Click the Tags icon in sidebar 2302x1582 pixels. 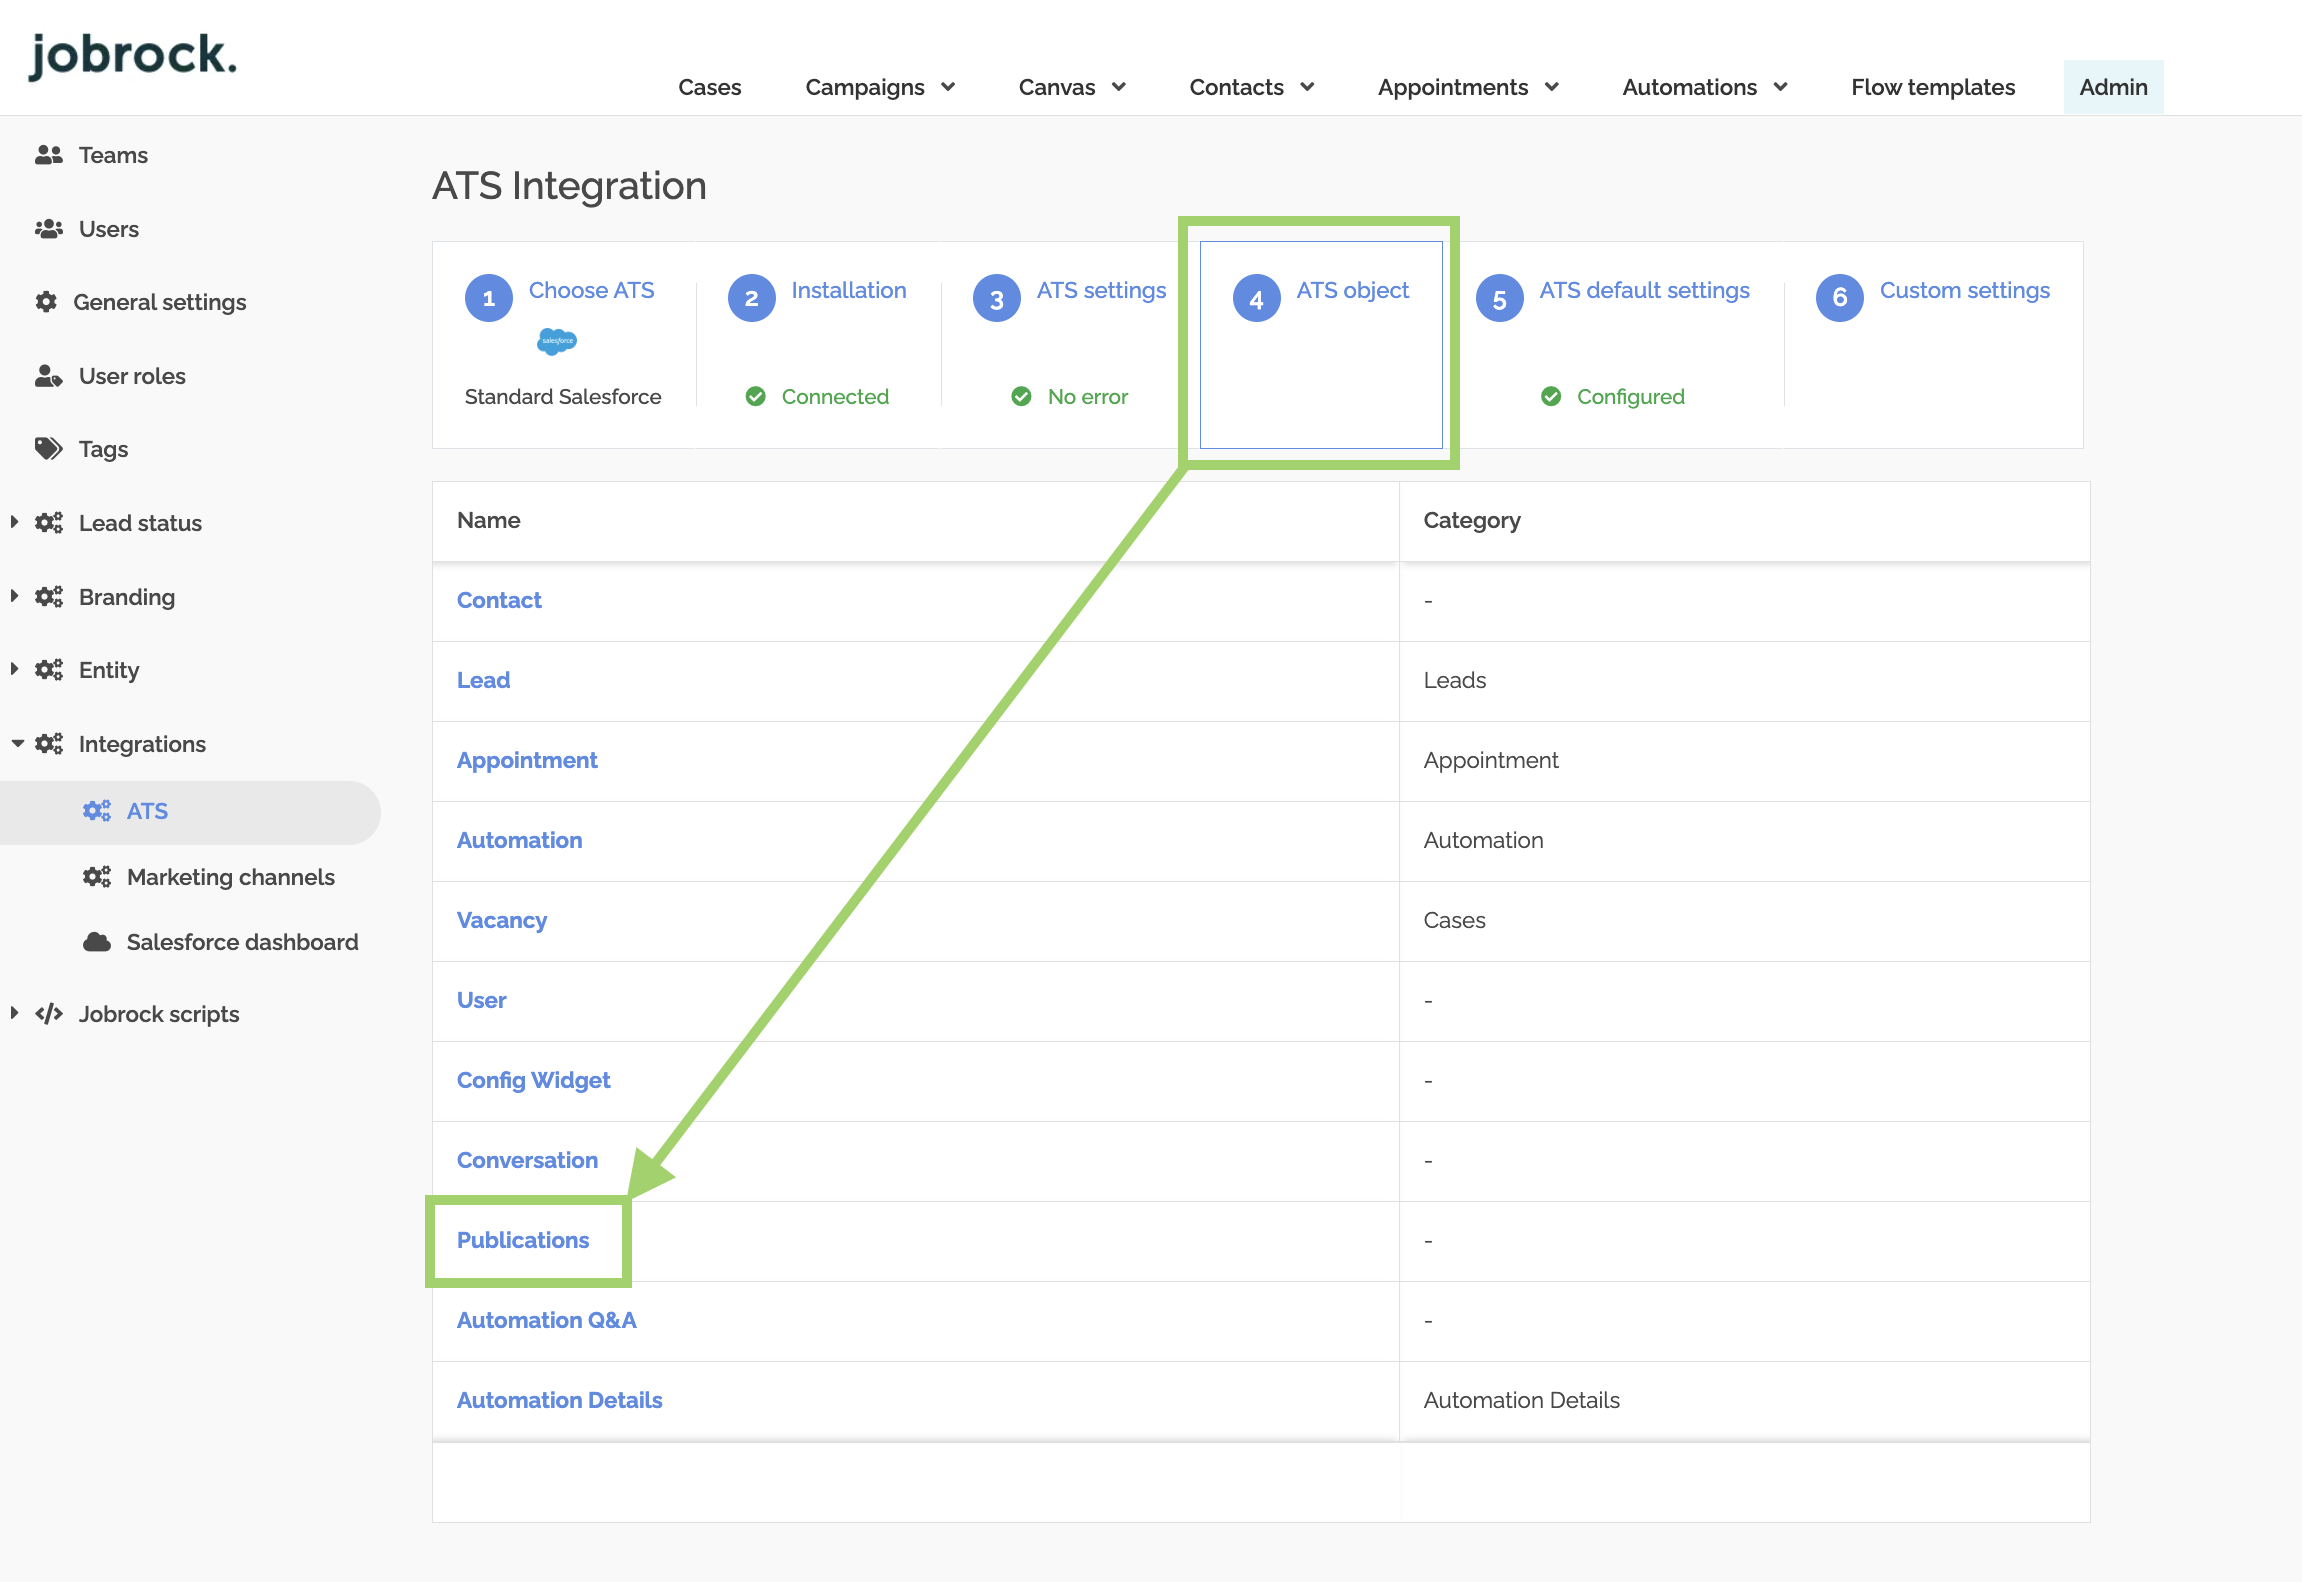coord(48,449)
